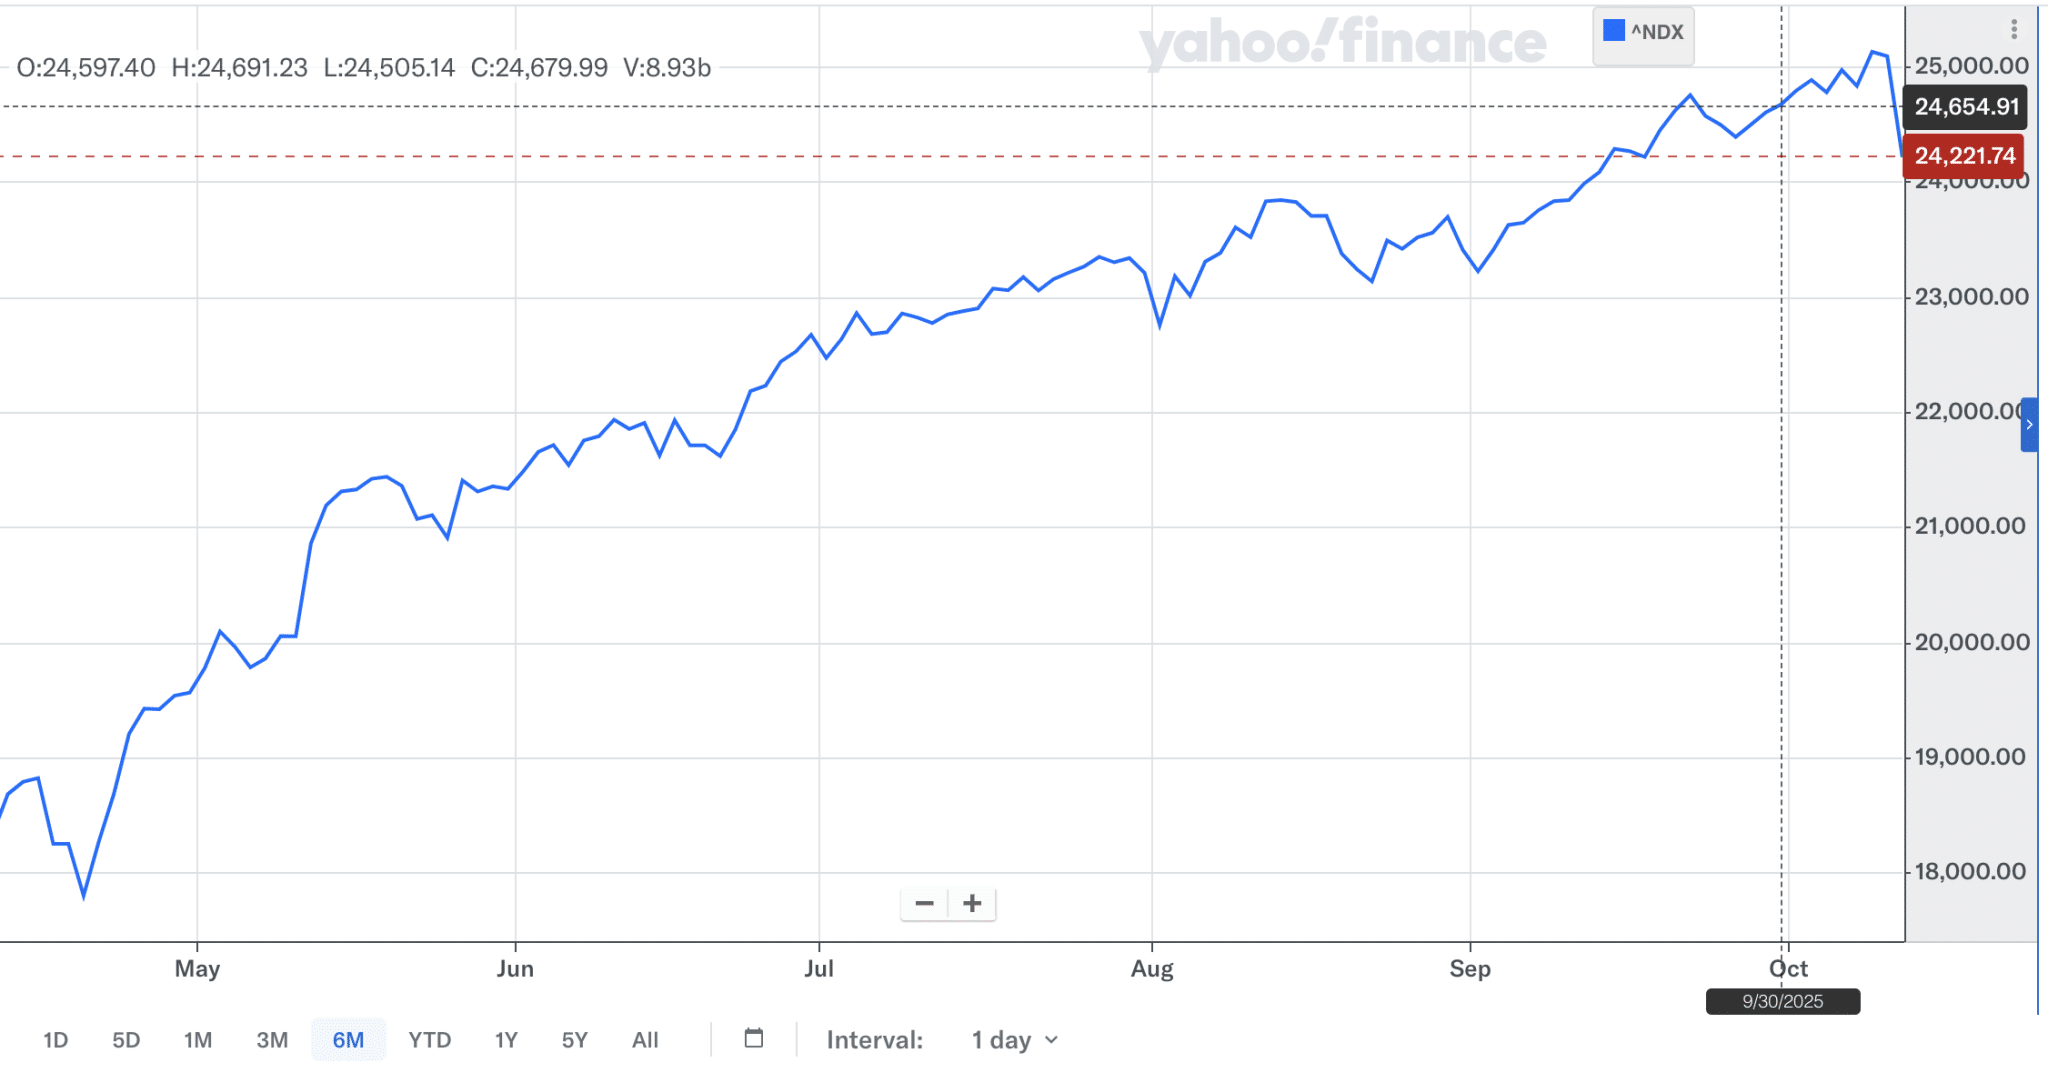
Task: Switch to the 1M range
Action: [198, 1040]
